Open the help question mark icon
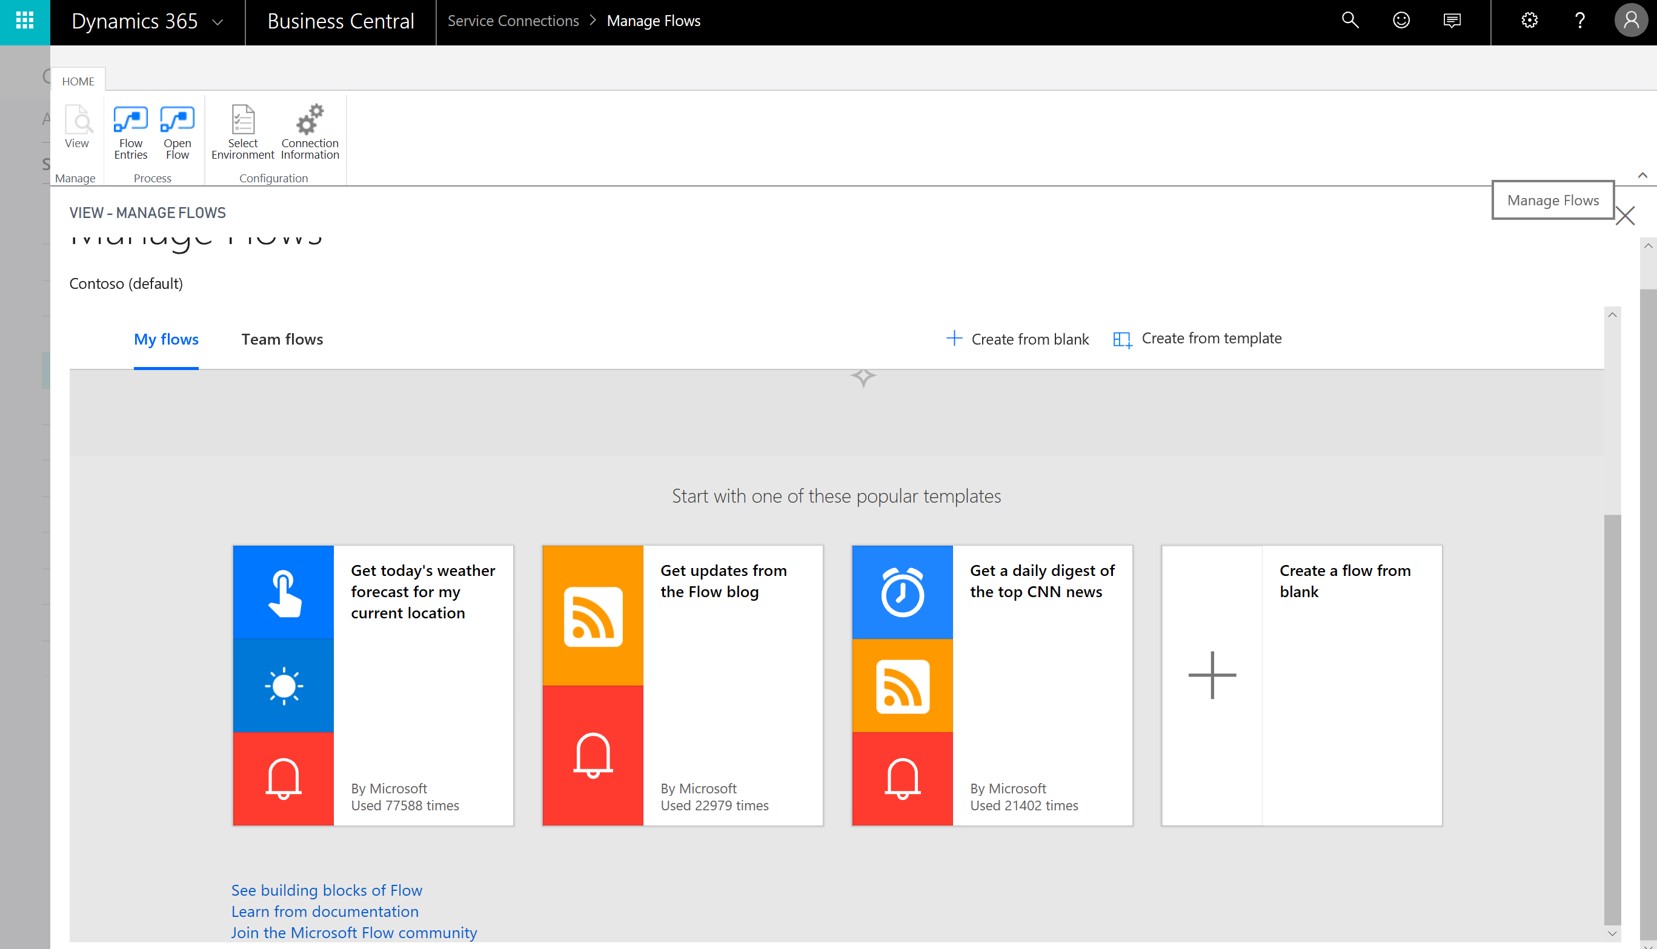 click(x=1580, y=20)
